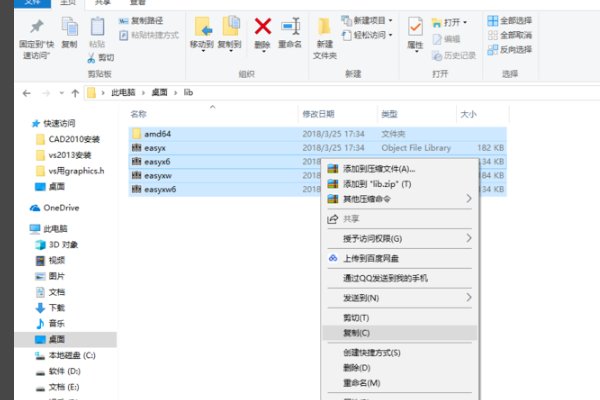Click the Cut scissors button
This screenshot has width=600, height=400.
pos(101,58)
